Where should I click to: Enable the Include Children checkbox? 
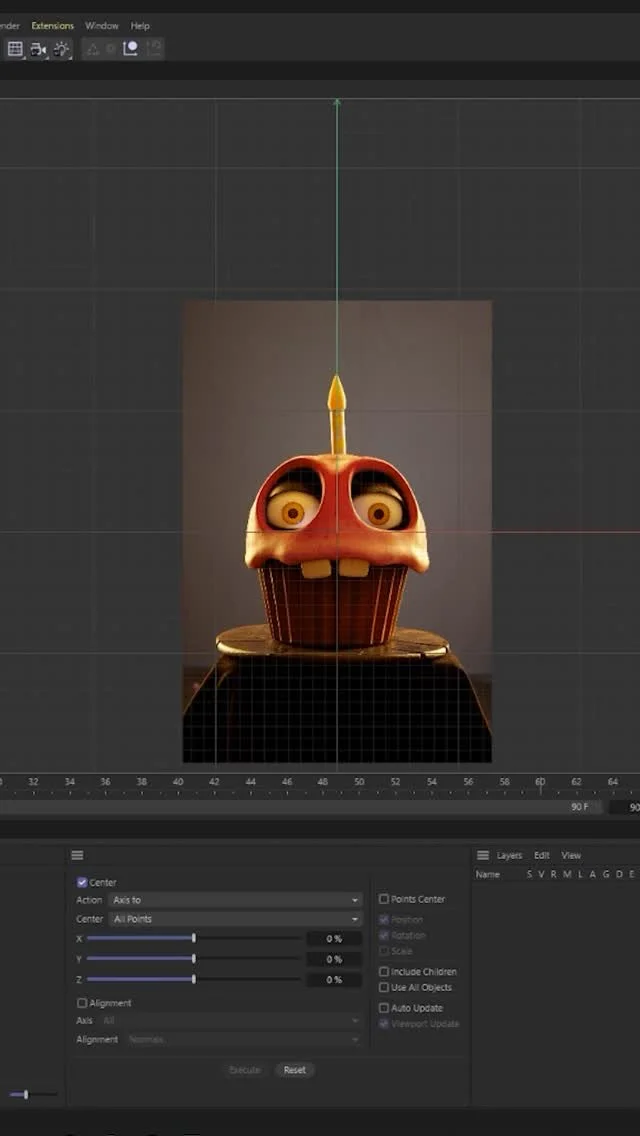coord(384,972)
